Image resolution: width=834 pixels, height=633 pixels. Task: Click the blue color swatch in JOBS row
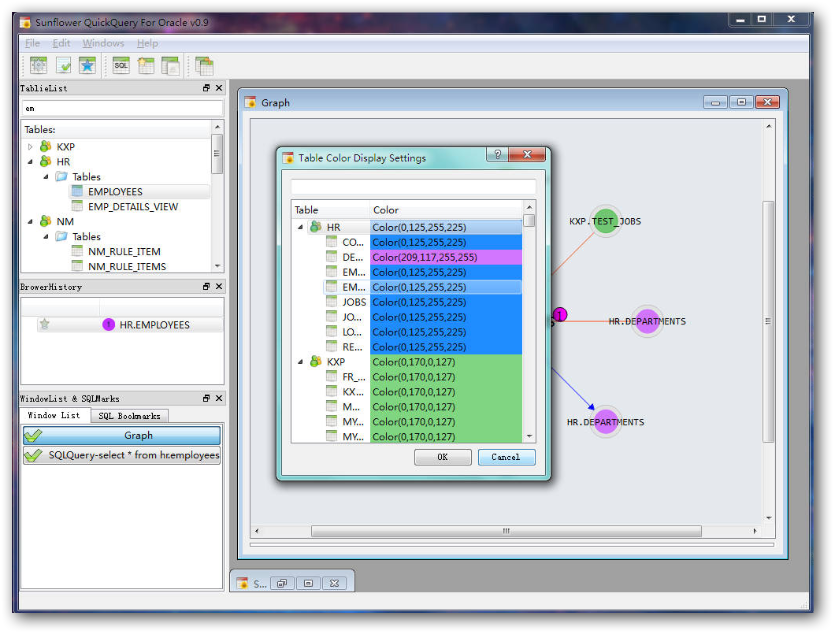click(x=446, y=302)
